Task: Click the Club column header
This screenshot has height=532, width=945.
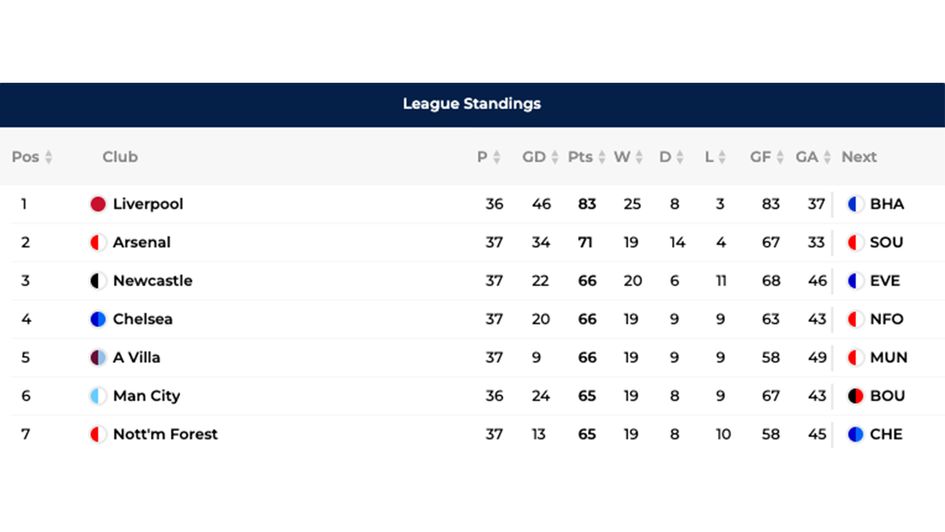Action: point(120,157)
